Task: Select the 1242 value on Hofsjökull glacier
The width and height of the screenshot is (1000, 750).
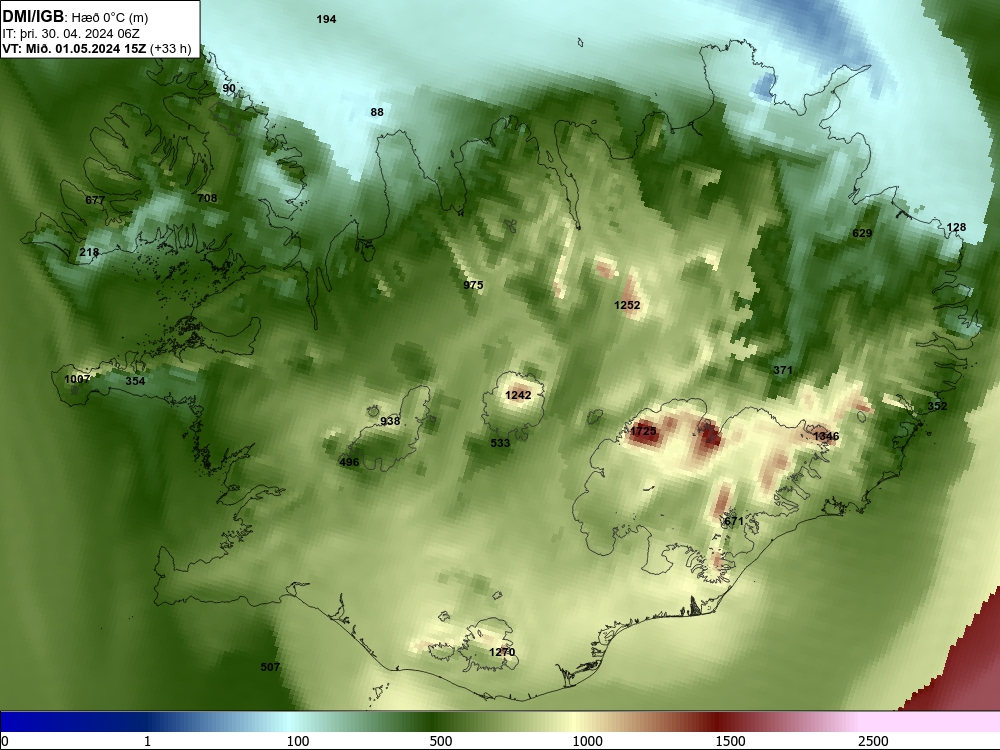Action: 518,395
